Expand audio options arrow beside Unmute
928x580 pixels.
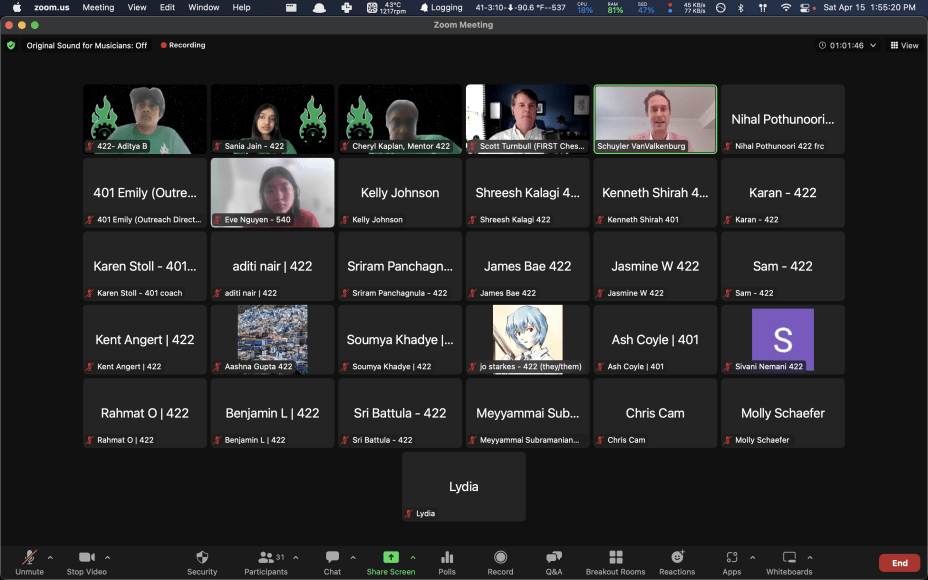pos(50,557)
